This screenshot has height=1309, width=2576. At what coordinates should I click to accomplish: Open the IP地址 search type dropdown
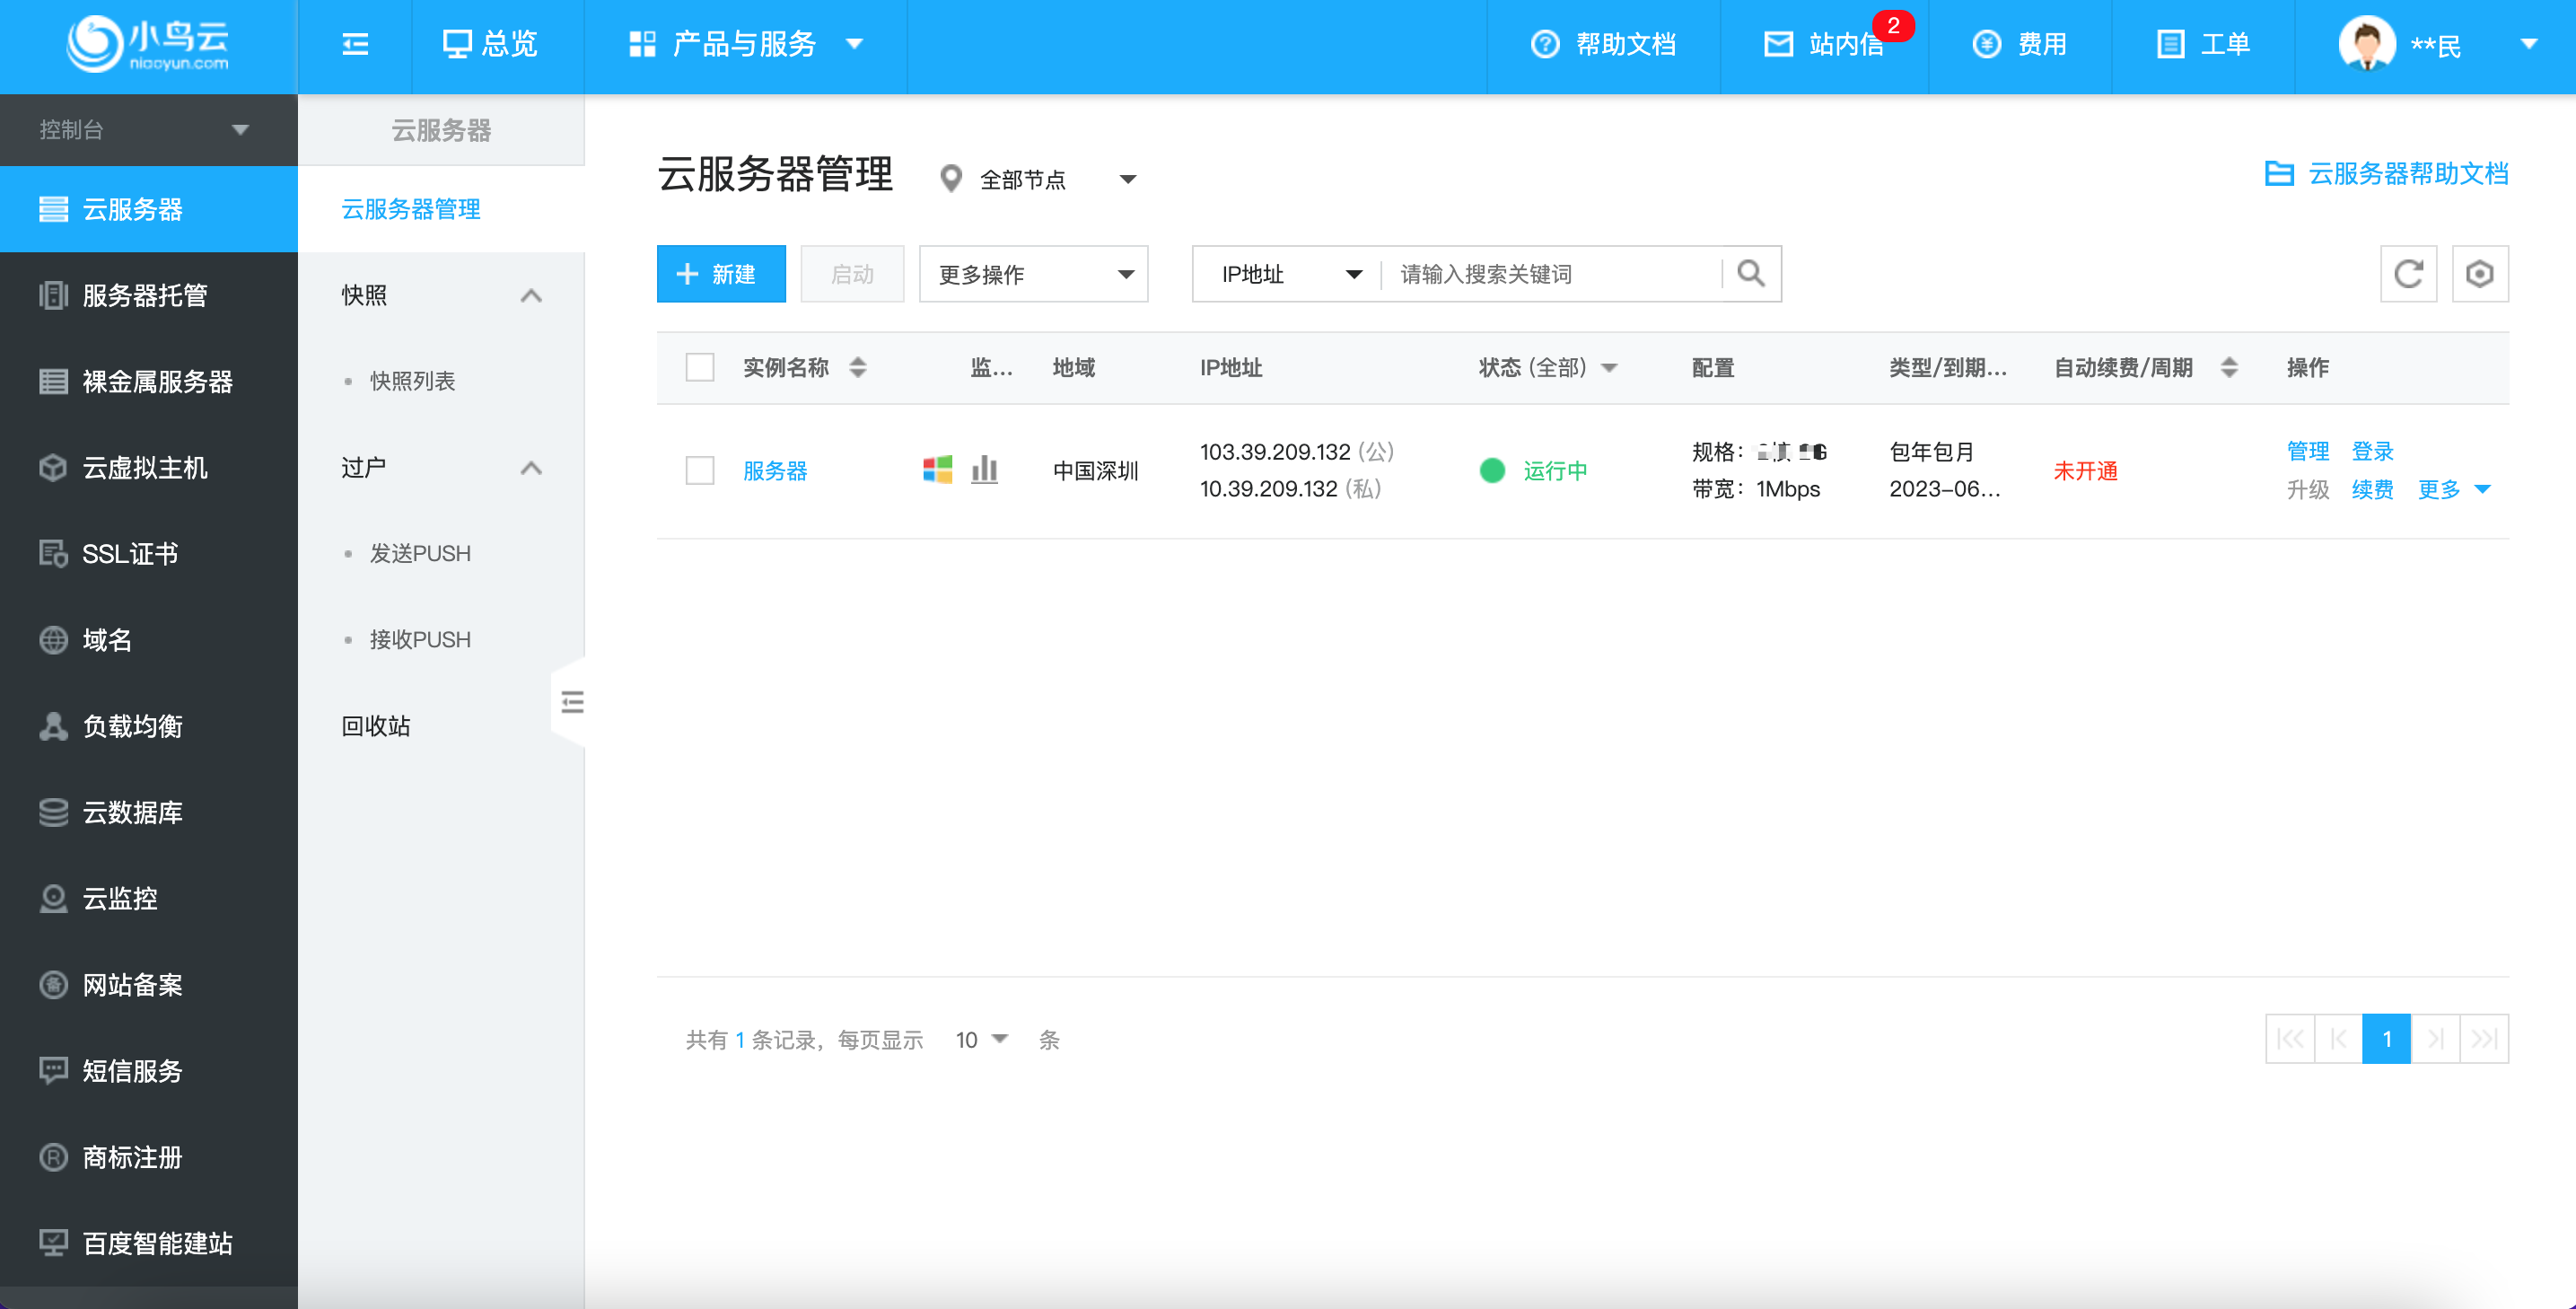click(1289, 273)
